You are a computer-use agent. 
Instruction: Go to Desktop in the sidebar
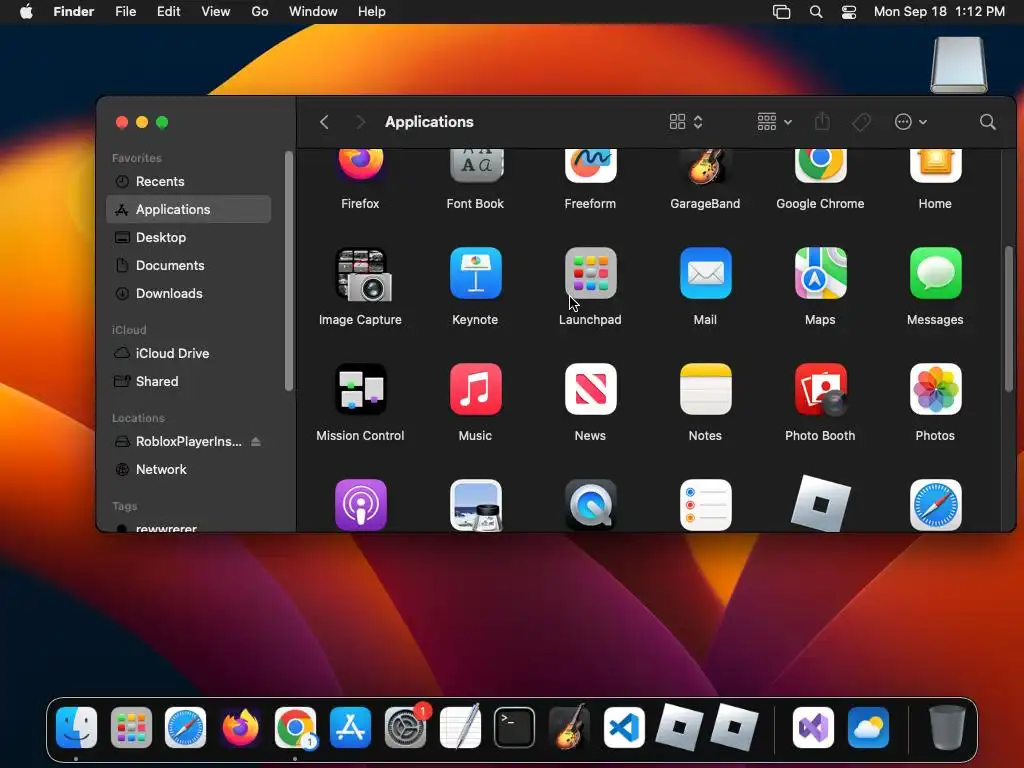pos(188,238)
